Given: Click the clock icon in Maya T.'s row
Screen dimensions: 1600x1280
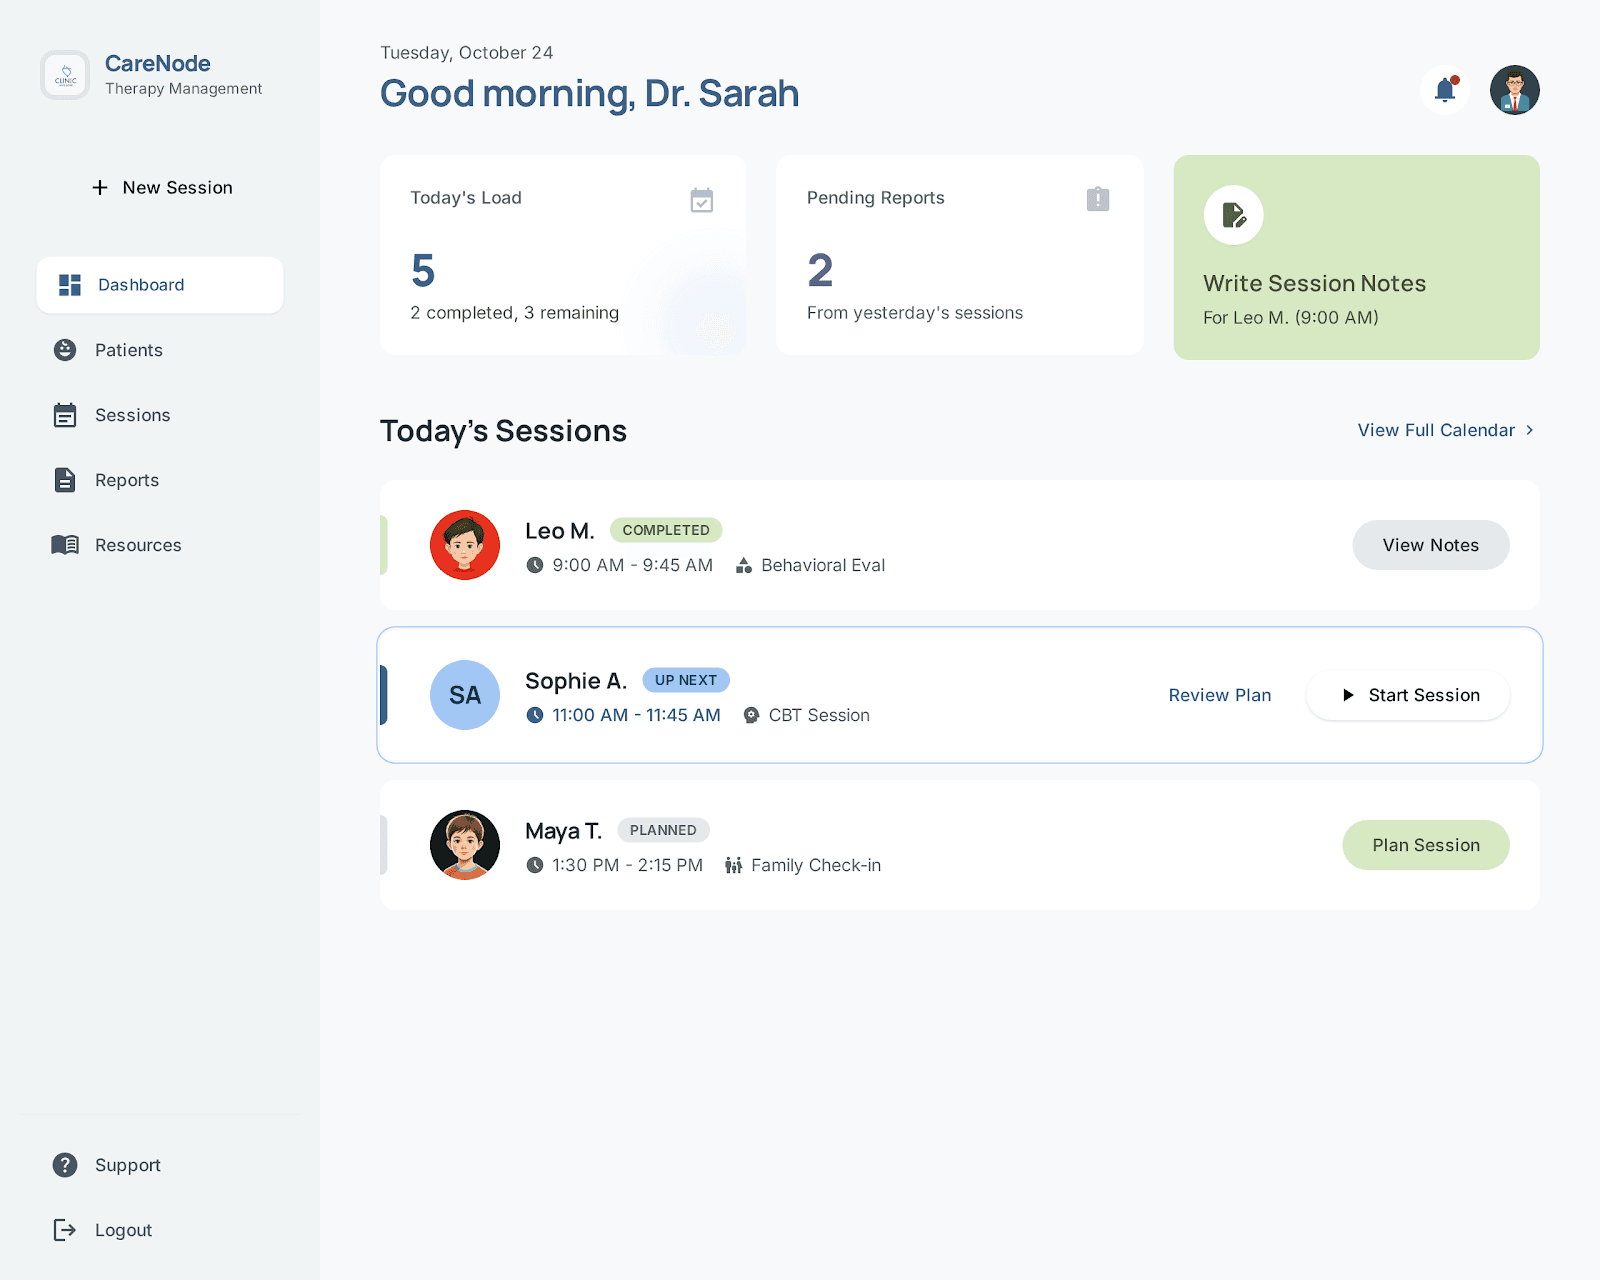Looking at the screenshot, I should 535,865.
